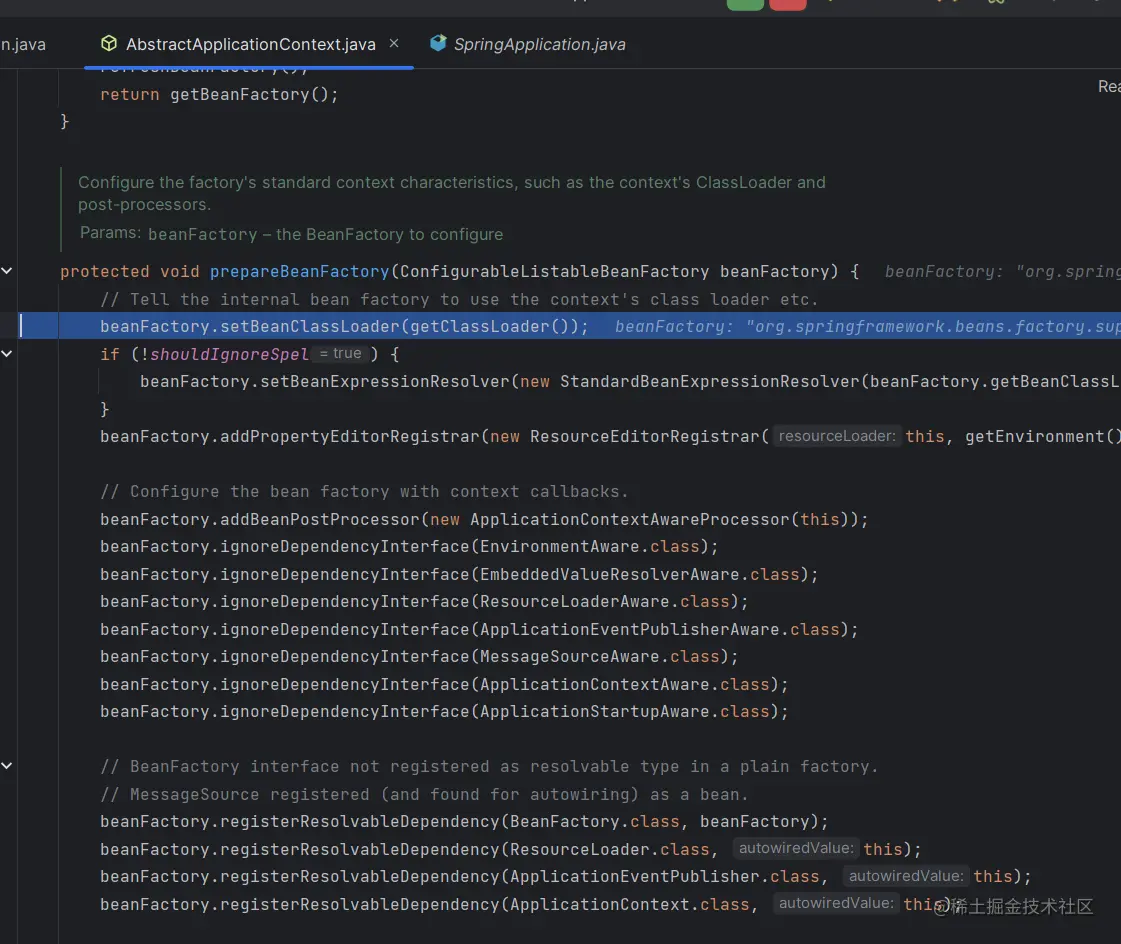Click autowiredValue hint on ApplicationContext.class line
1121x944 pixels.
click(836, 903)
